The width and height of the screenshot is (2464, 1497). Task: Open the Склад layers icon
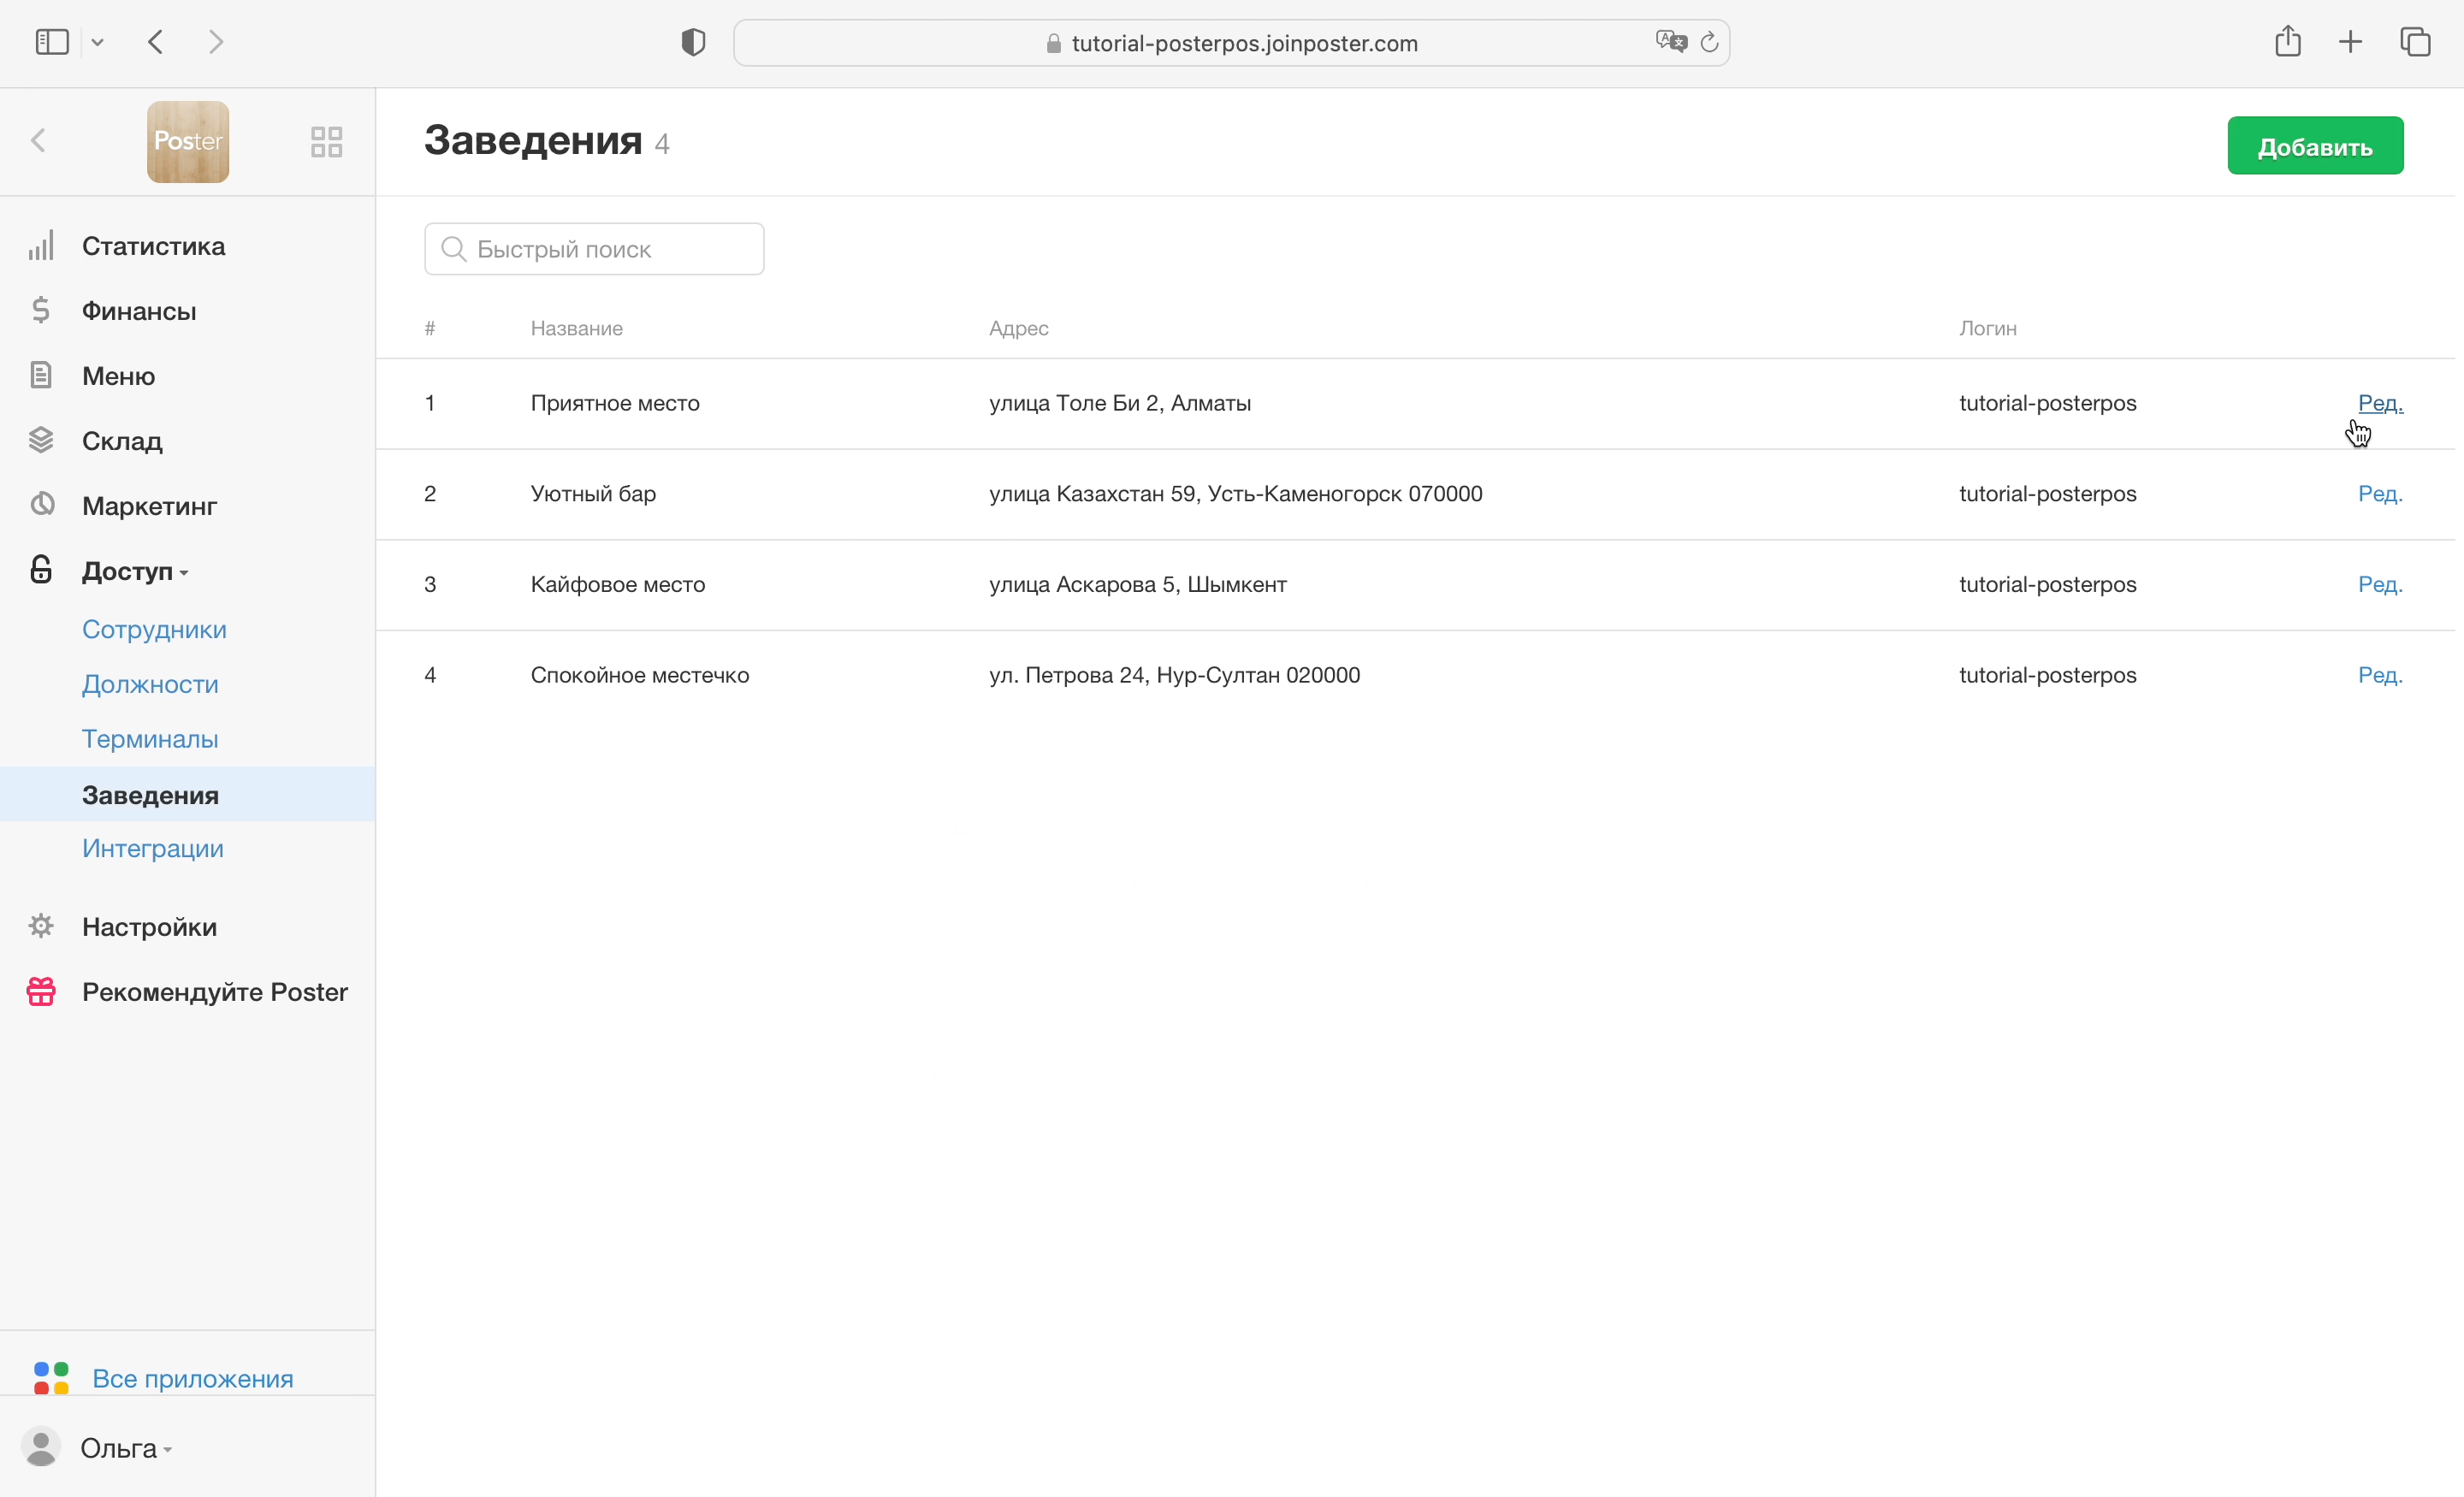pos(41,440)
